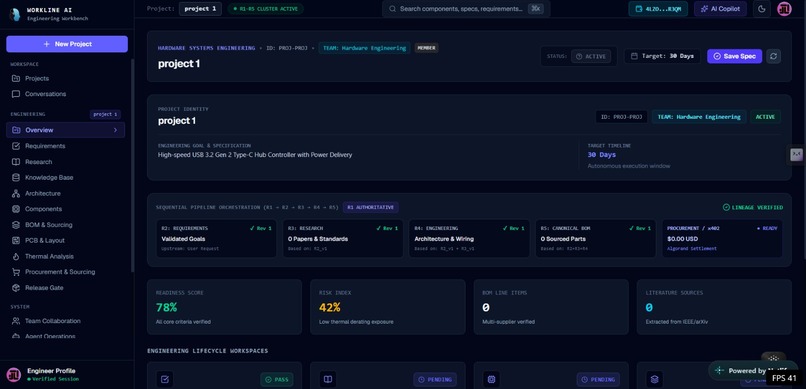Open the R2: Requirements Validated Goals card
This screenshot has width=806, height=389.
pyautogui.click(x=216, y=239)
